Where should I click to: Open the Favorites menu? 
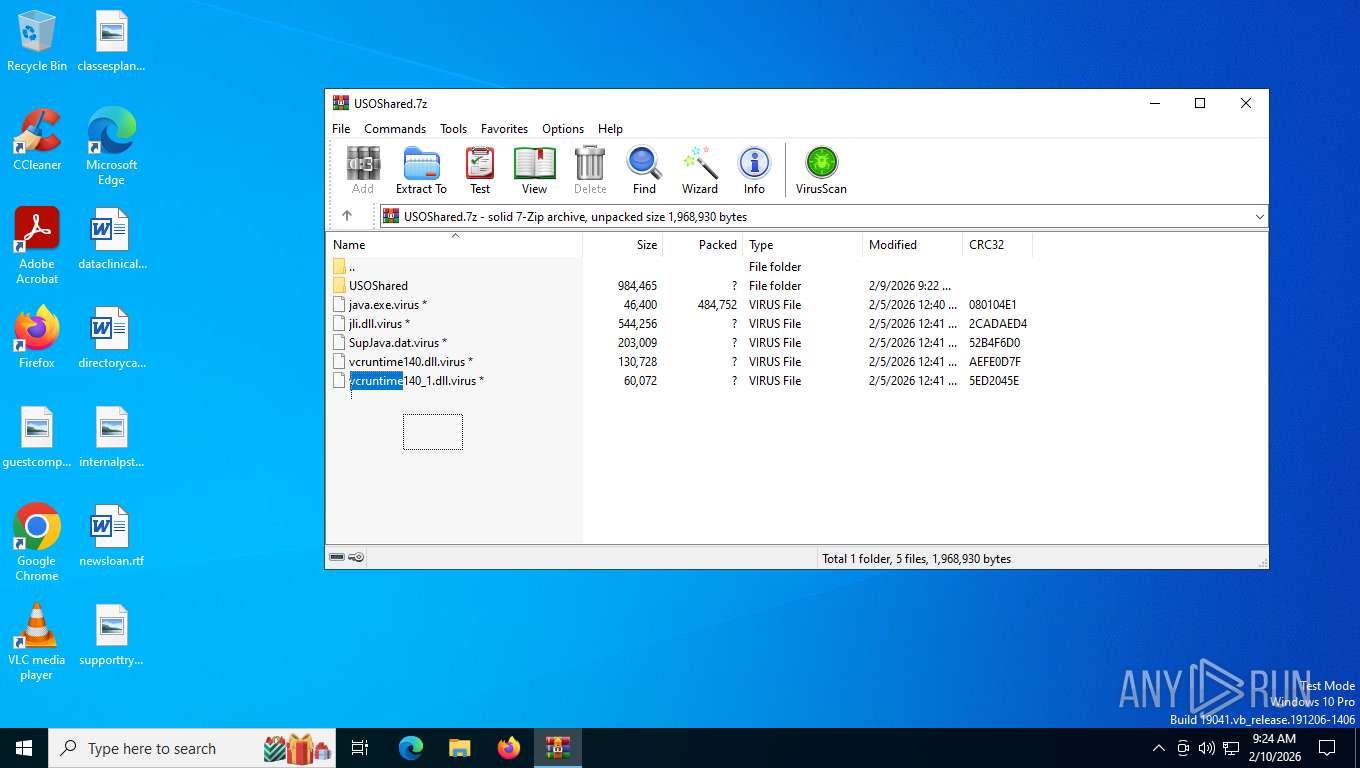pos(504,129)
